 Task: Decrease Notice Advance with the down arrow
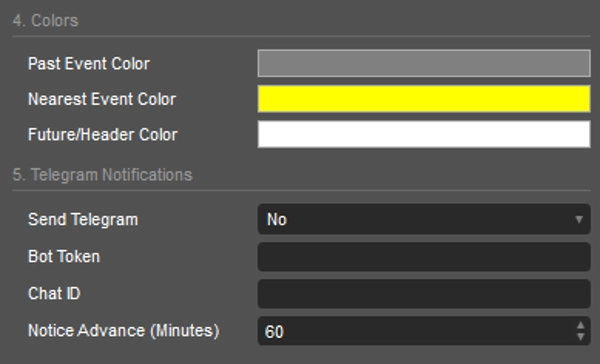tap(580, 337)
